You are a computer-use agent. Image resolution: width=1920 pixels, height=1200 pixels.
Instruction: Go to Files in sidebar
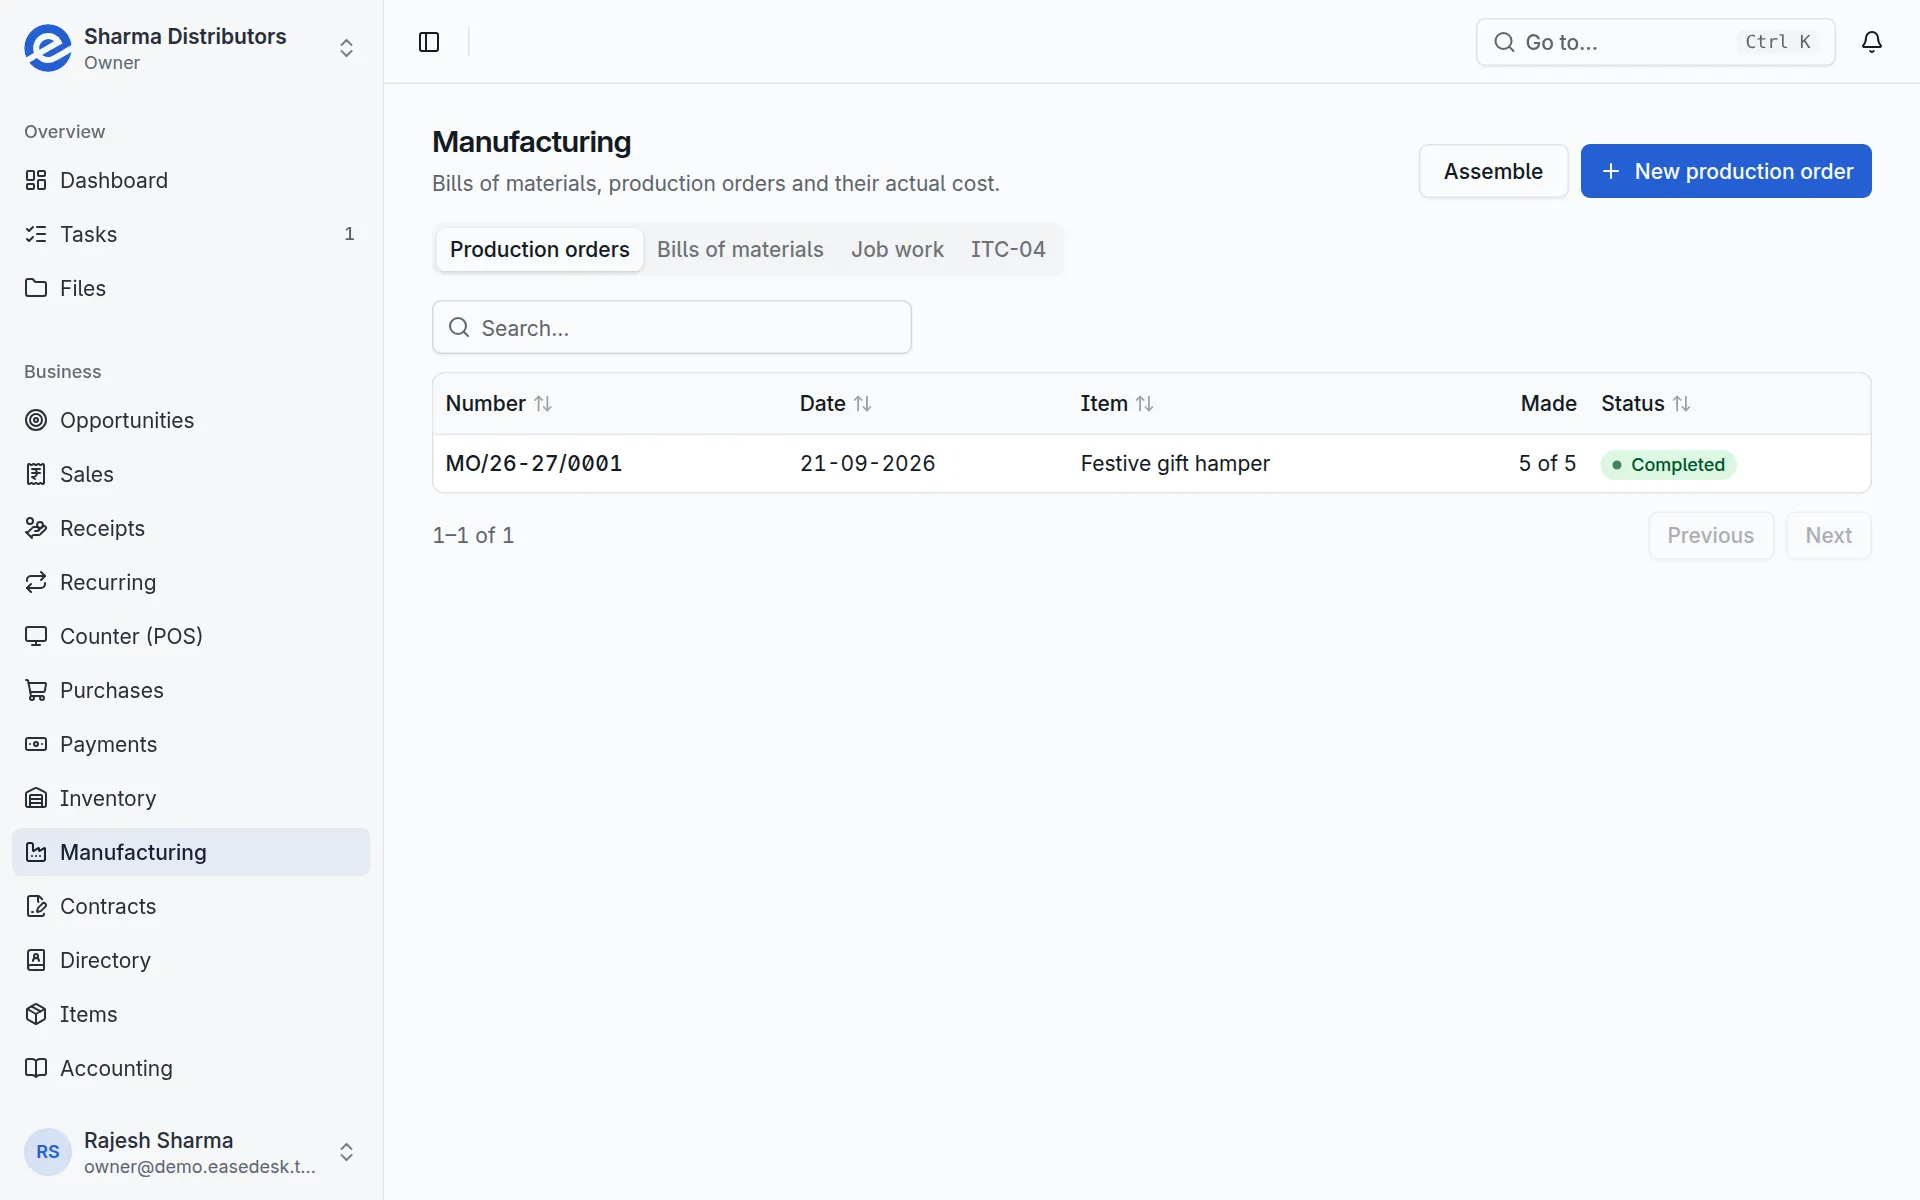click(191, 288)
